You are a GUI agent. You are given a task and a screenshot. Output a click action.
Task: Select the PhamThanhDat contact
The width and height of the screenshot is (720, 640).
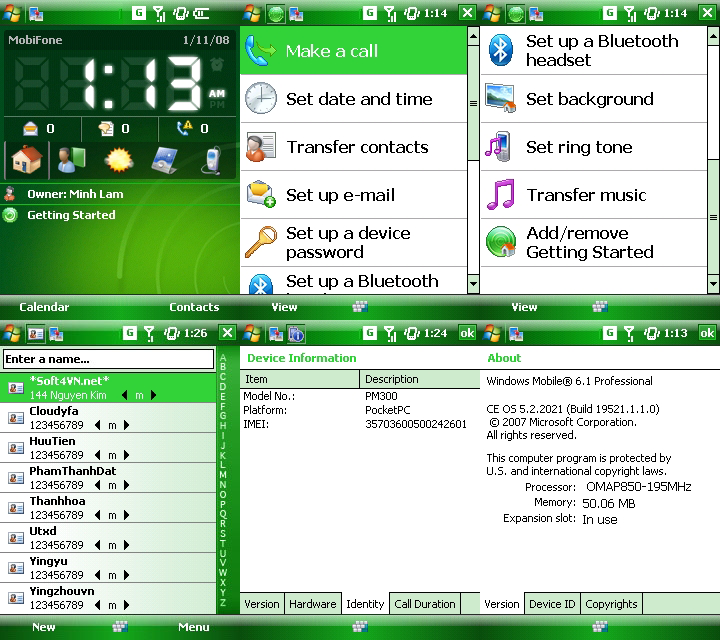click(108, 478)
